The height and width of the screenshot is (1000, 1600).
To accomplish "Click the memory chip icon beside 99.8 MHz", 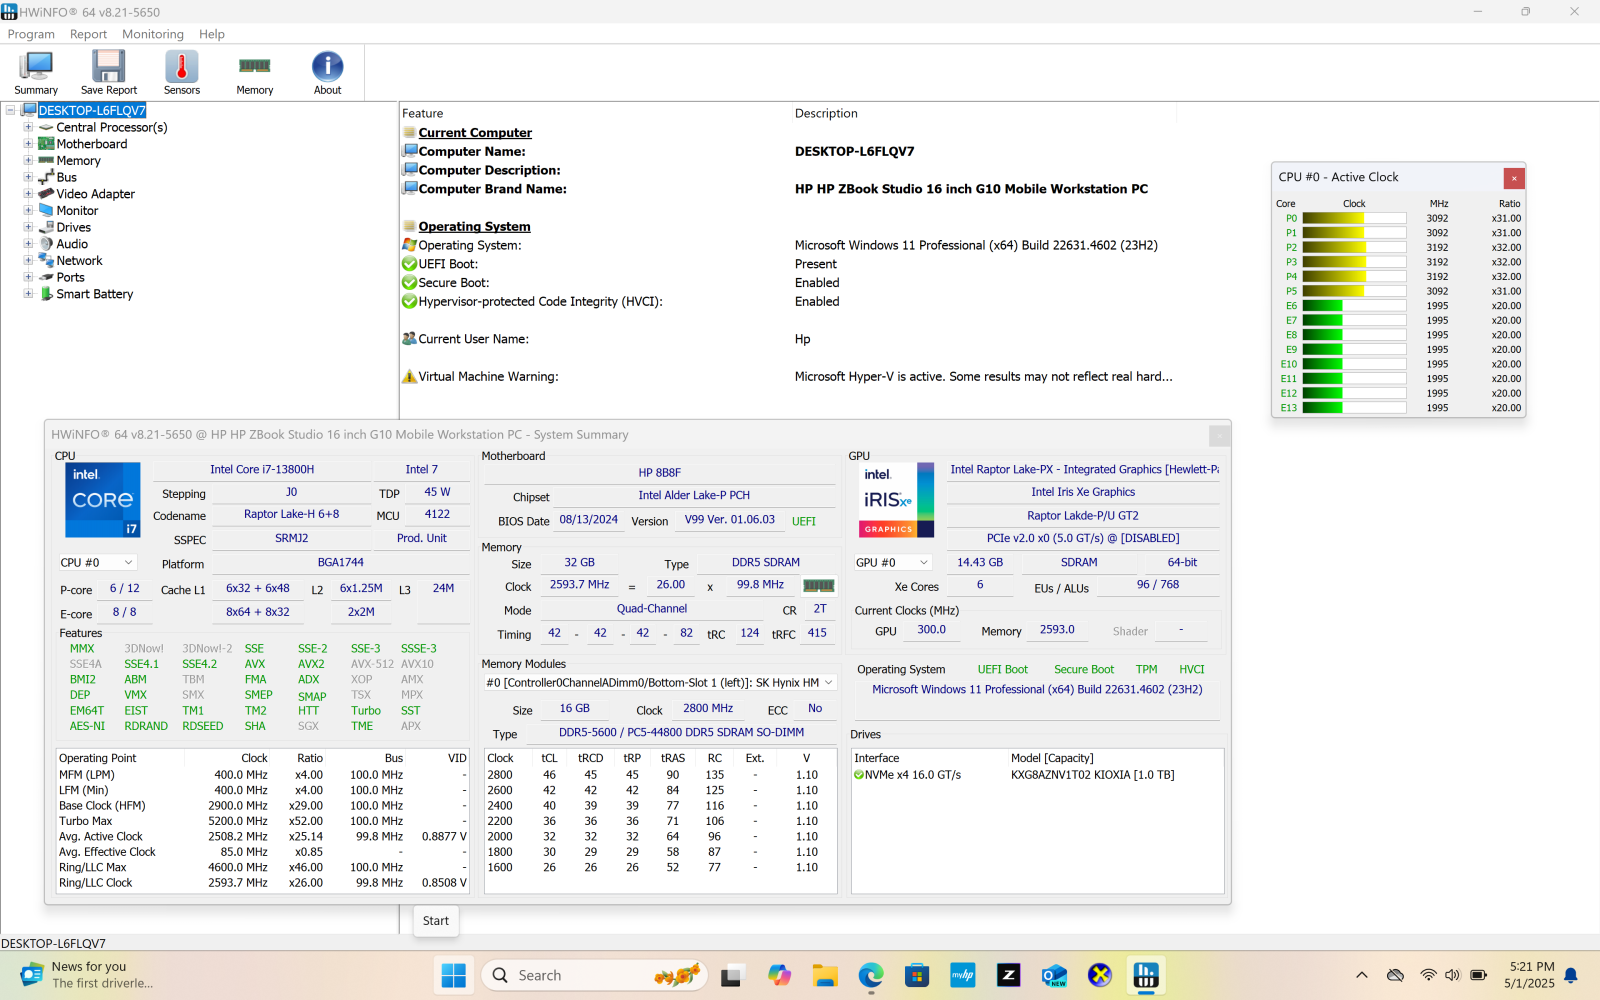I will (x=819, y=585).
